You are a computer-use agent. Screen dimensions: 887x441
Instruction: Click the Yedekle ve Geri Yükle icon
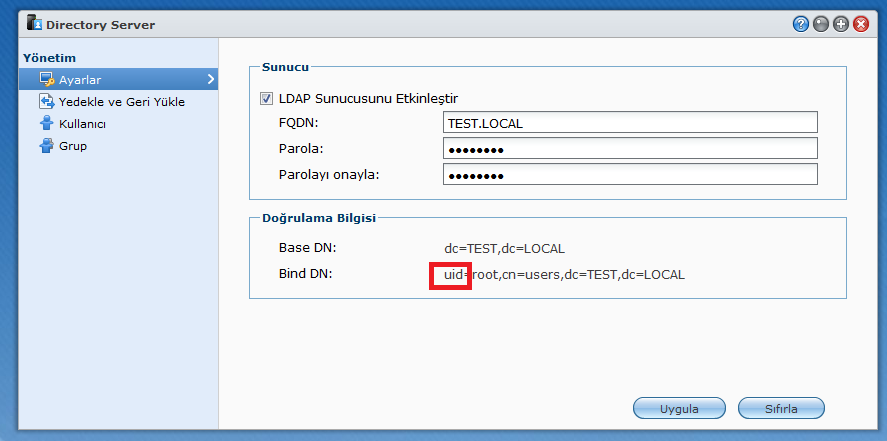coord(46,101)
